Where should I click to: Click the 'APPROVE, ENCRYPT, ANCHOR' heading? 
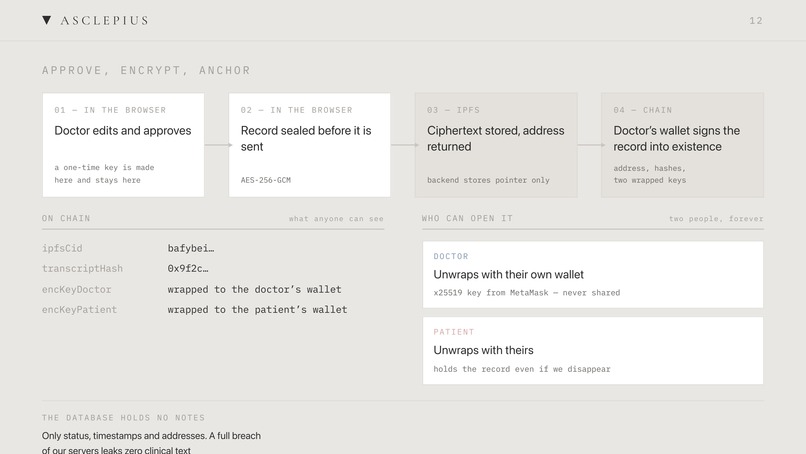[146, 70]
